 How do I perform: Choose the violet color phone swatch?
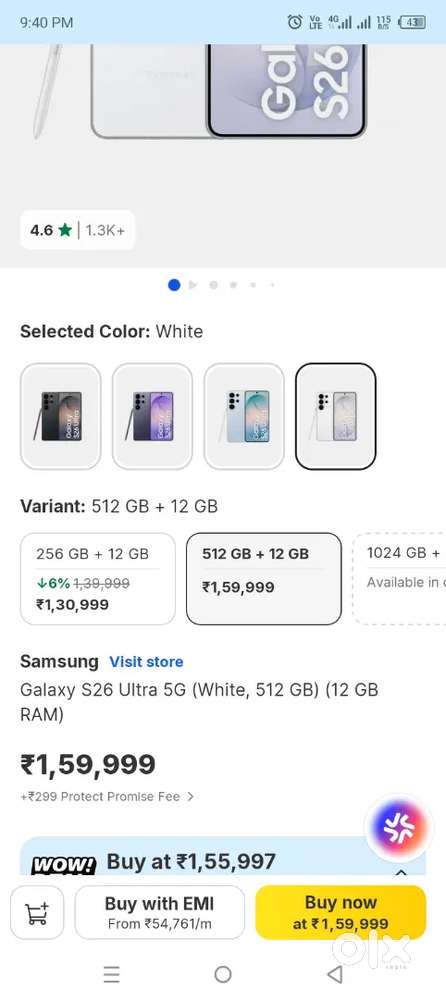pos(152,416)
